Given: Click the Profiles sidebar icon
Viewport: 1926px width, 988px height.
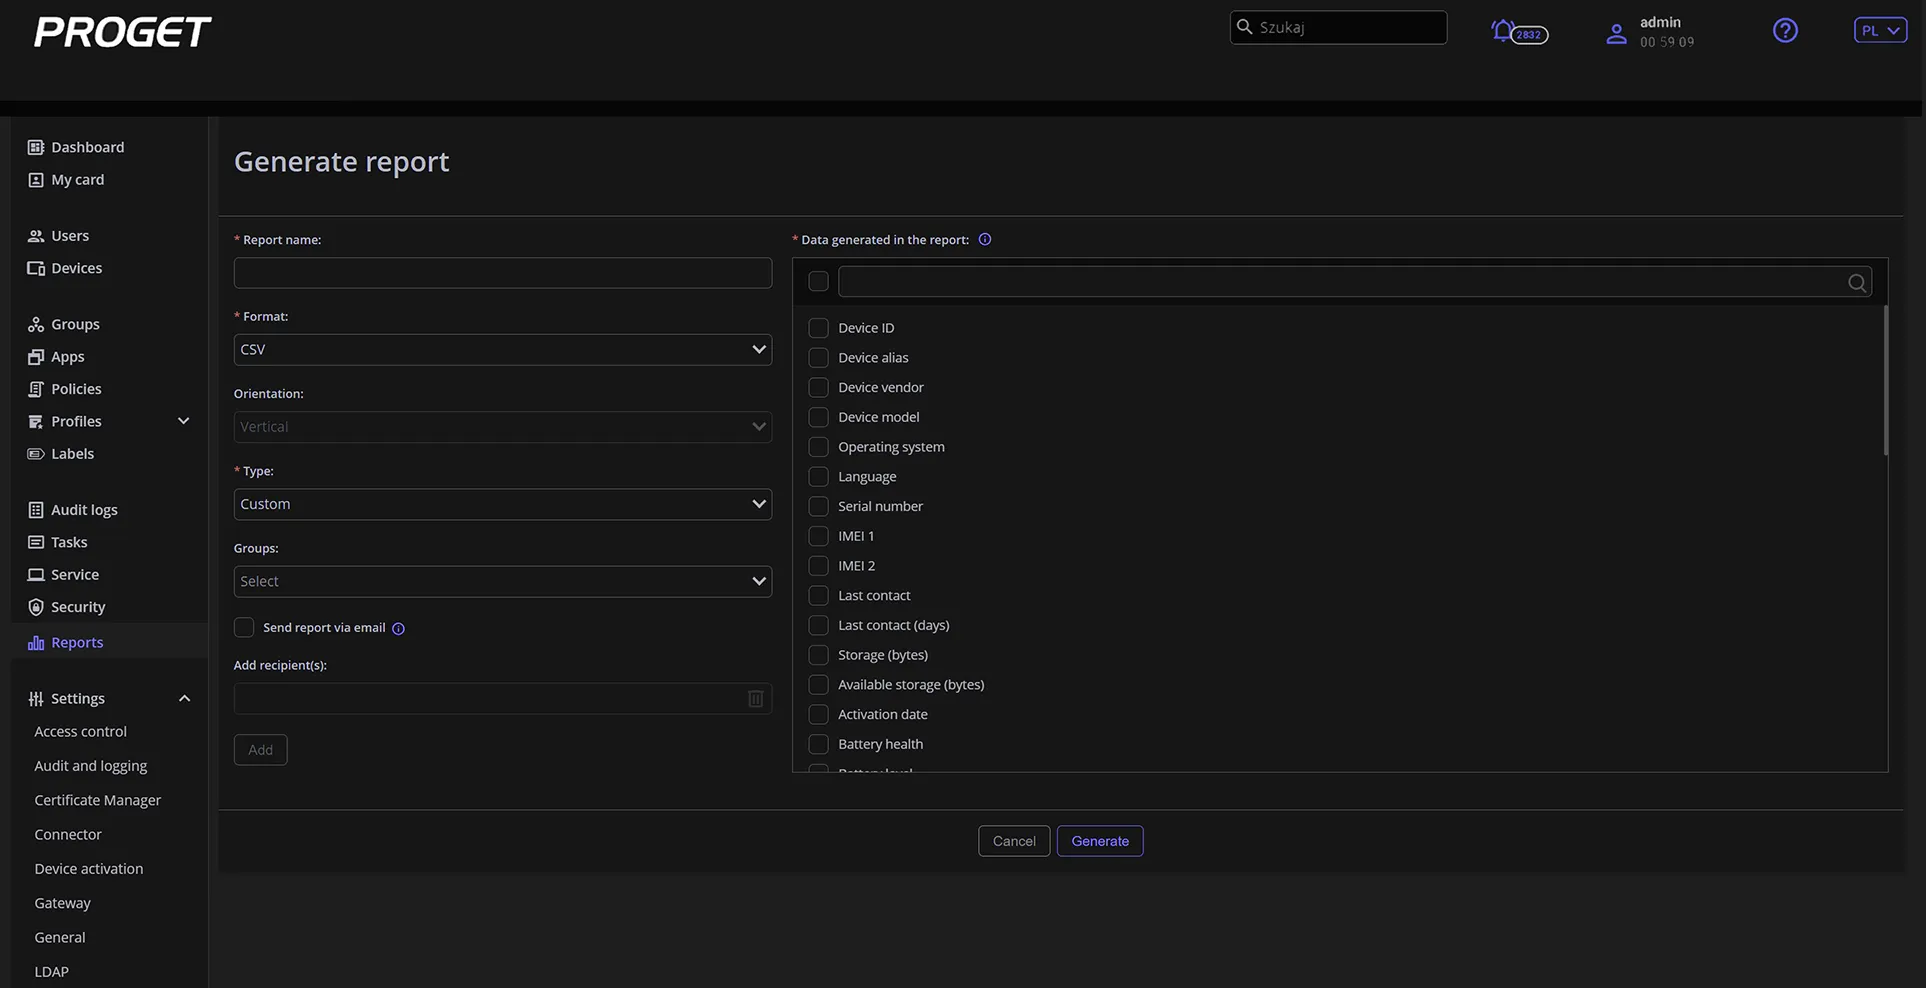Looking at the screenshot, I should coord(36,421).
